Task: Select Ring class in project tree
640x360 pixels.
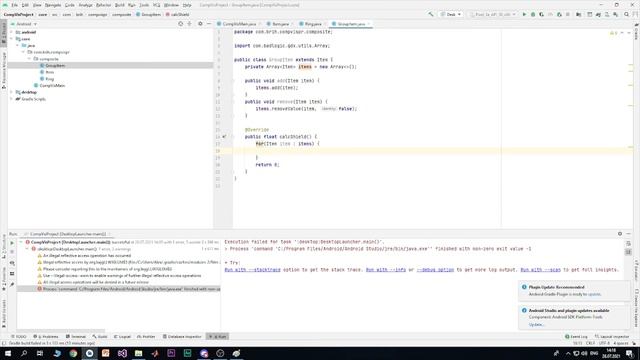Action: (49, 79)
